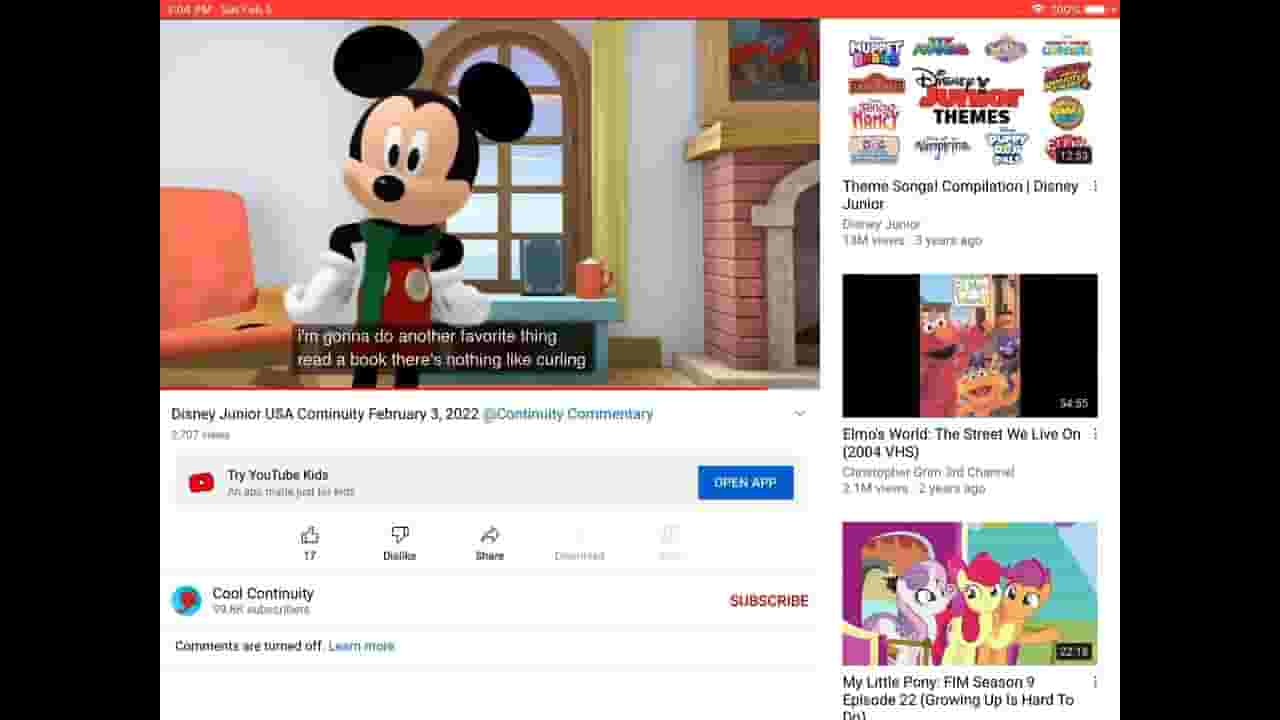Click '2.1M views · 2 years ago' text
The image size is (1280, 720).
point(913,489)
